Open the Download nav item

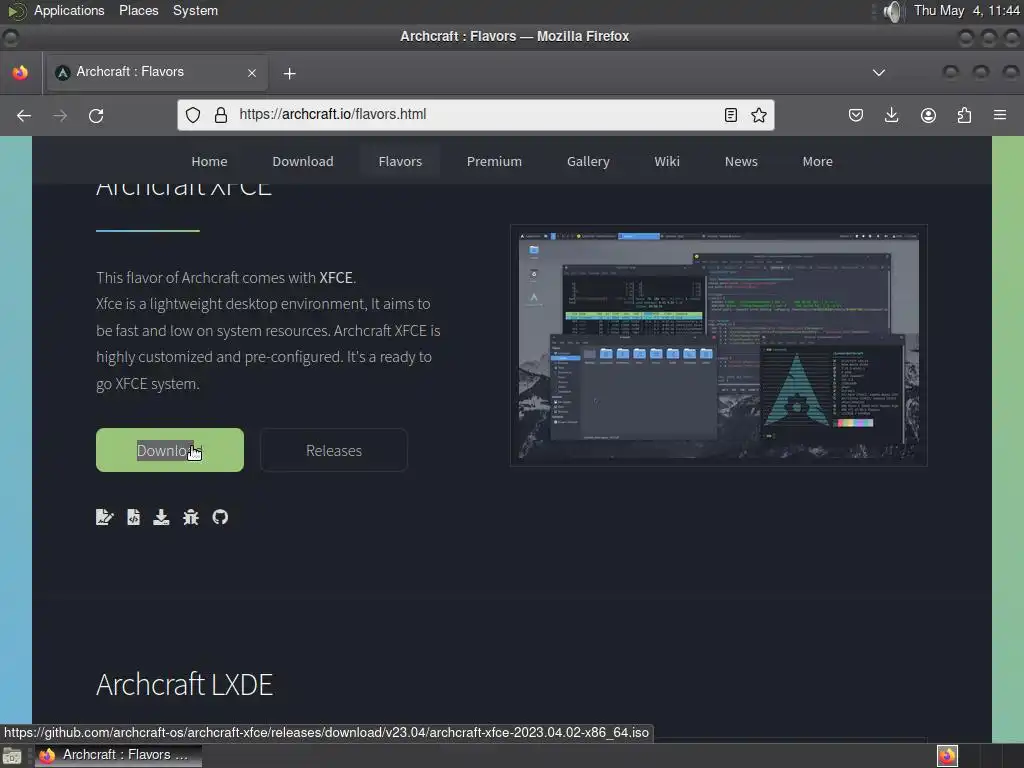[x=303, y=161]
